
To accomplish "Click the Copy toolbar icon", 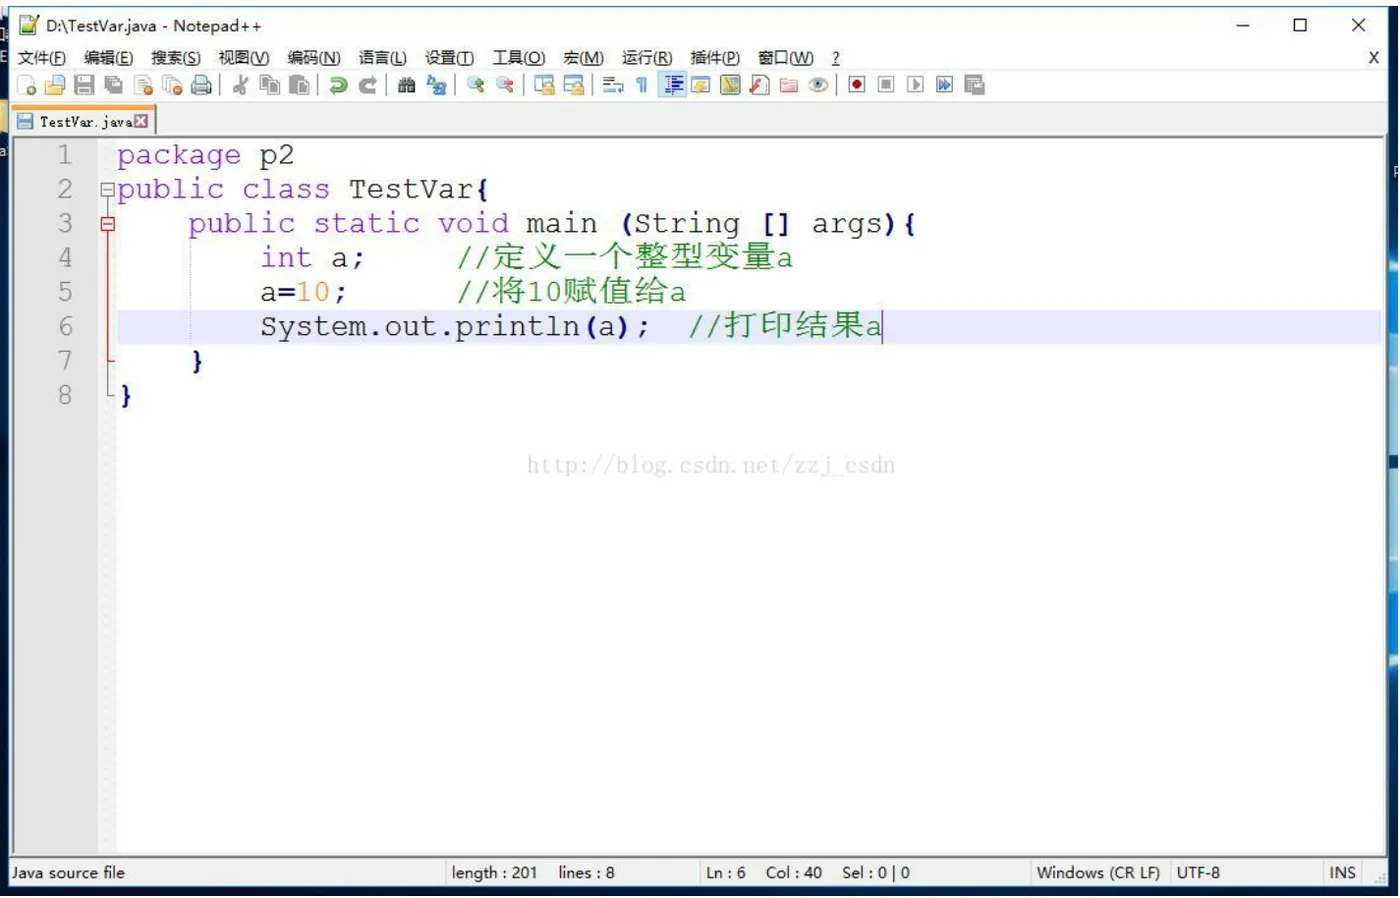I will [270, 85].
